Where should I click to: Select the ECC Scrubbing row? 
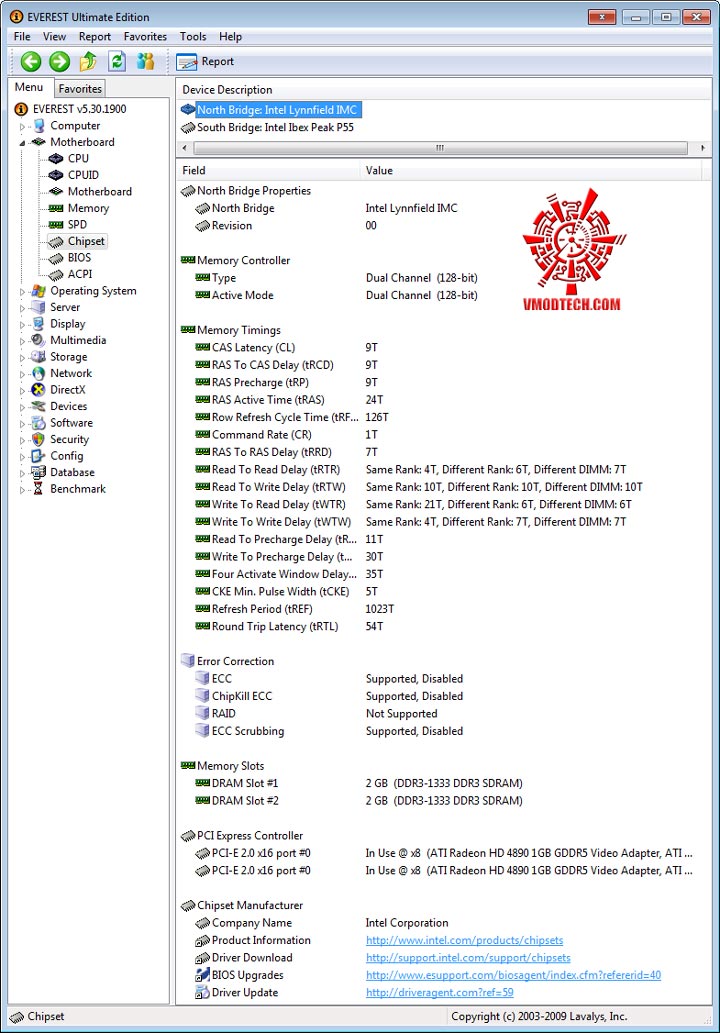pos(443,731)
